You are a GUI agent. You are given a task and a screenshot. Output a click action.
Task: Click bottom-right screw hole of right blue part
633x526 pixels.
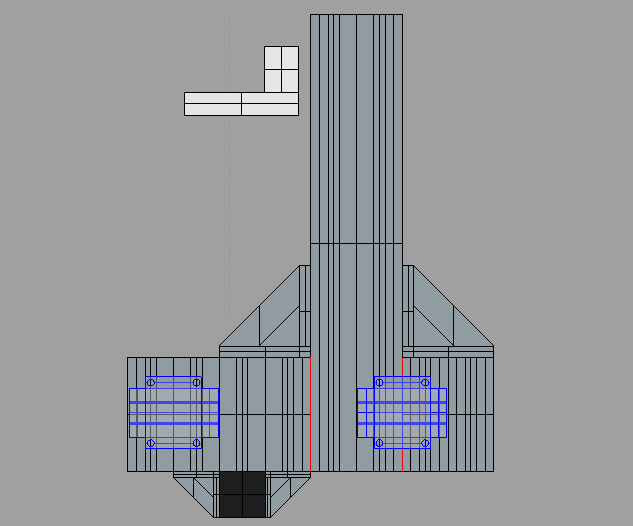(425, 442)
